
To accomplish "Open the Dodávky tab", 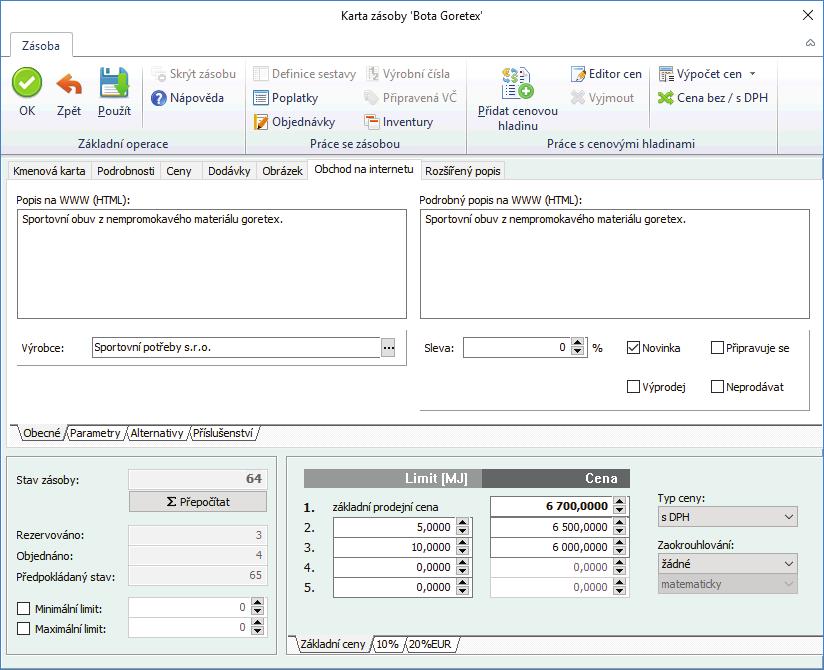I will 229,171.
